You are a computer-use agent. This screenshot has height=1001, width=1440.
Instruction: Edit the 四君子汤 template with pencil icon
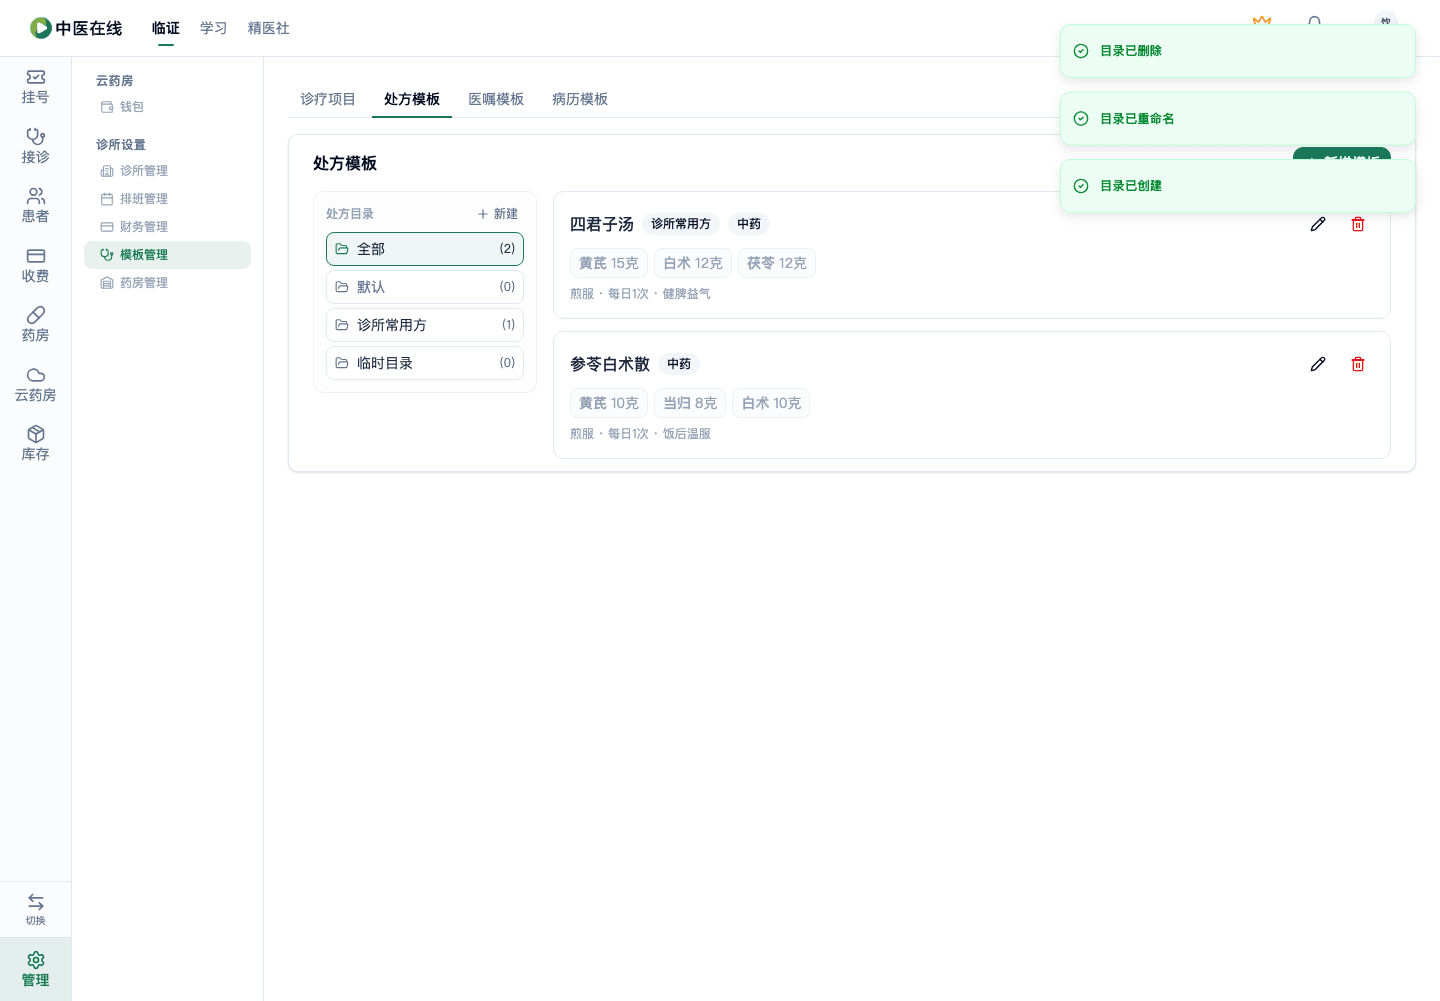[x=1318, y=224]
